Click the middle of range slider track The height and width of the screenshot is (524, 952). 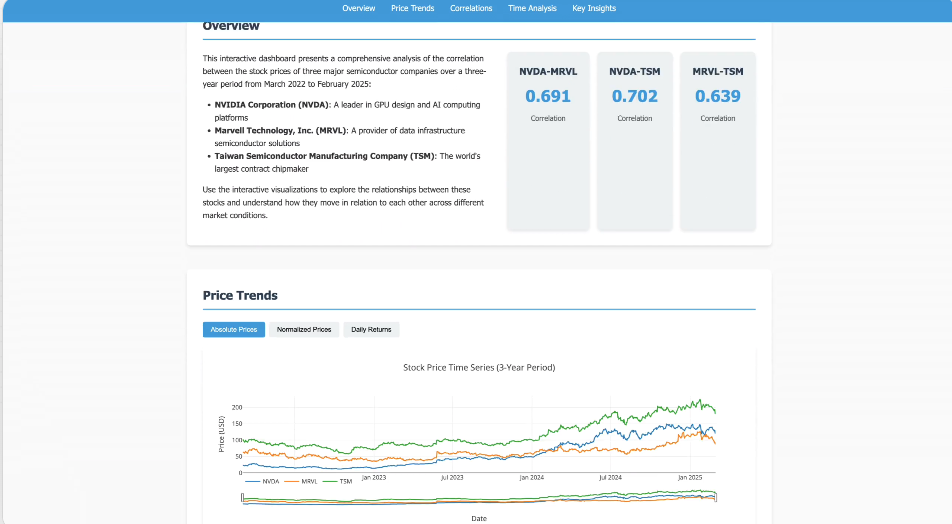coord(479,498)
